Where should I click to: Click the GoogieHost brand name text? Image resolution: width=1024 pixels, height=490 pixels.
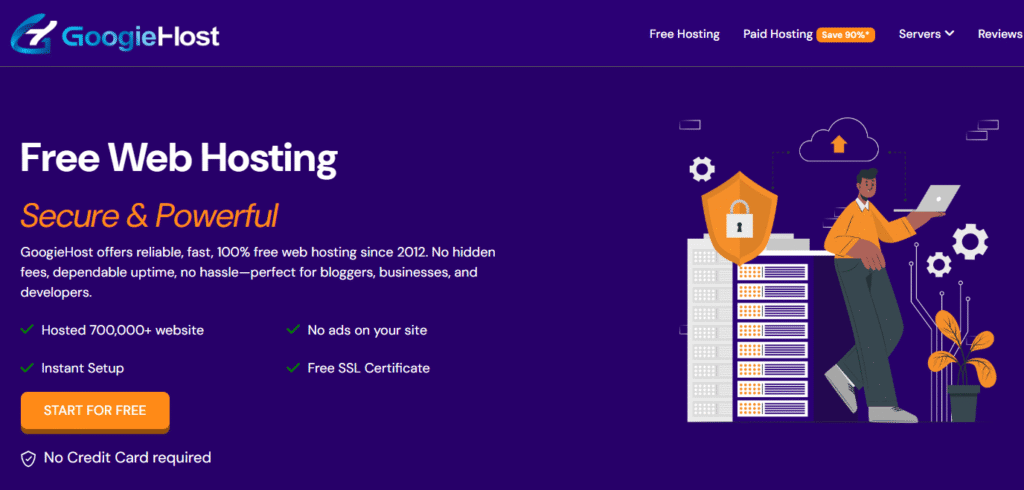coord(140,37)
